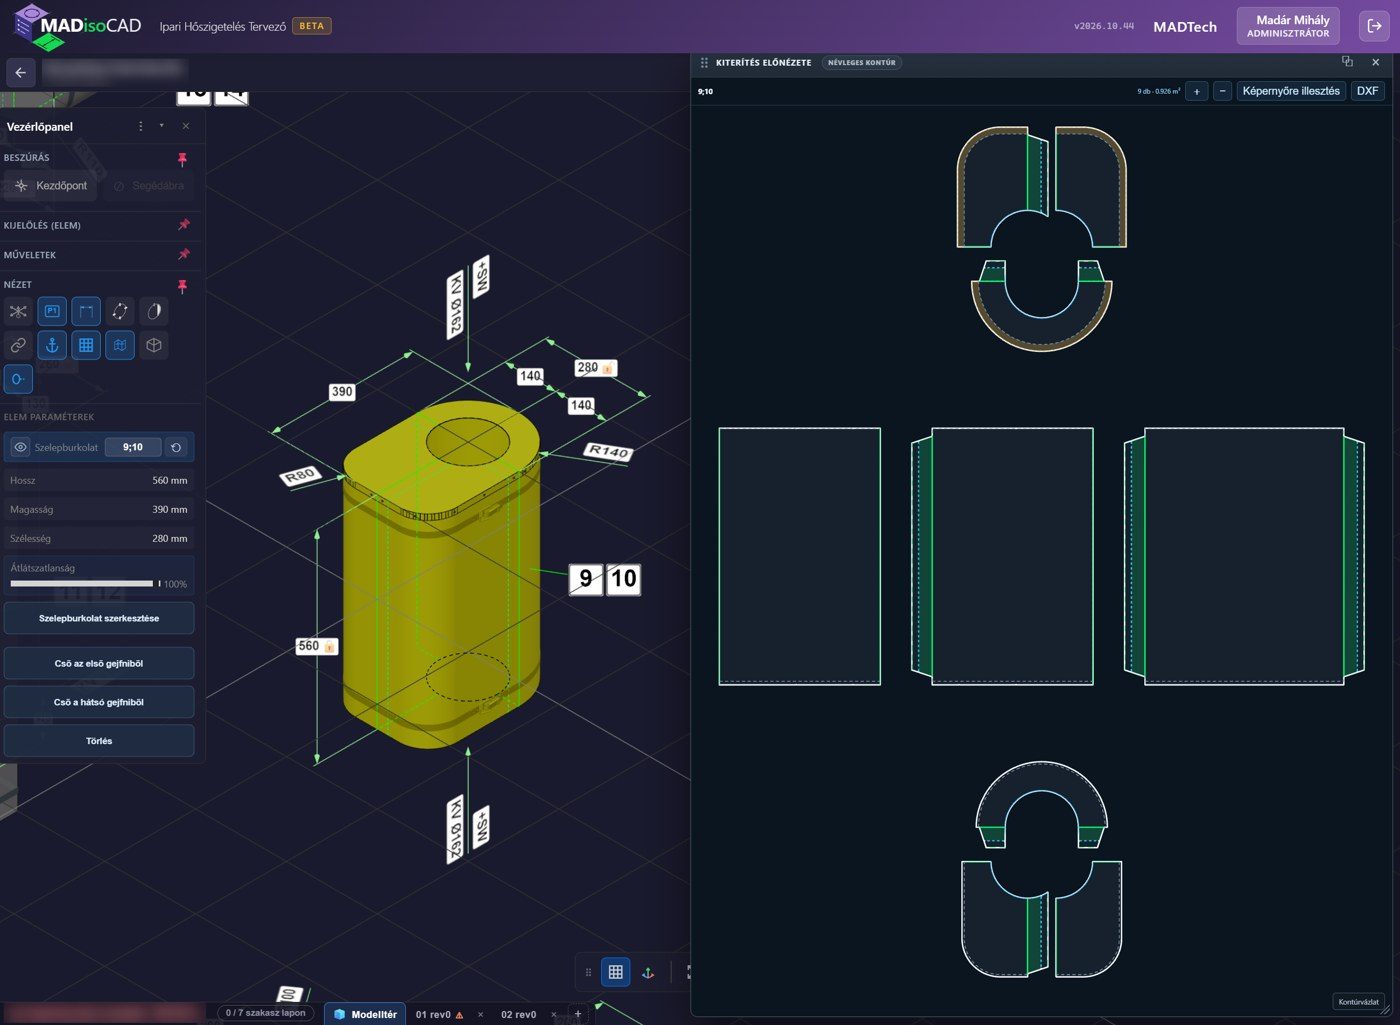Click the chain link icon in NÉZET
This screenshot has height=1025, width=1400.
[18, 345]
